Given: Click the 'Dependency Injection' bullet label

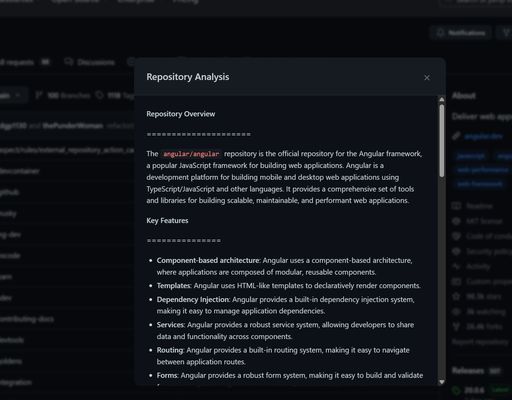Looking at the screenshot, I should [x=193, y=299].
